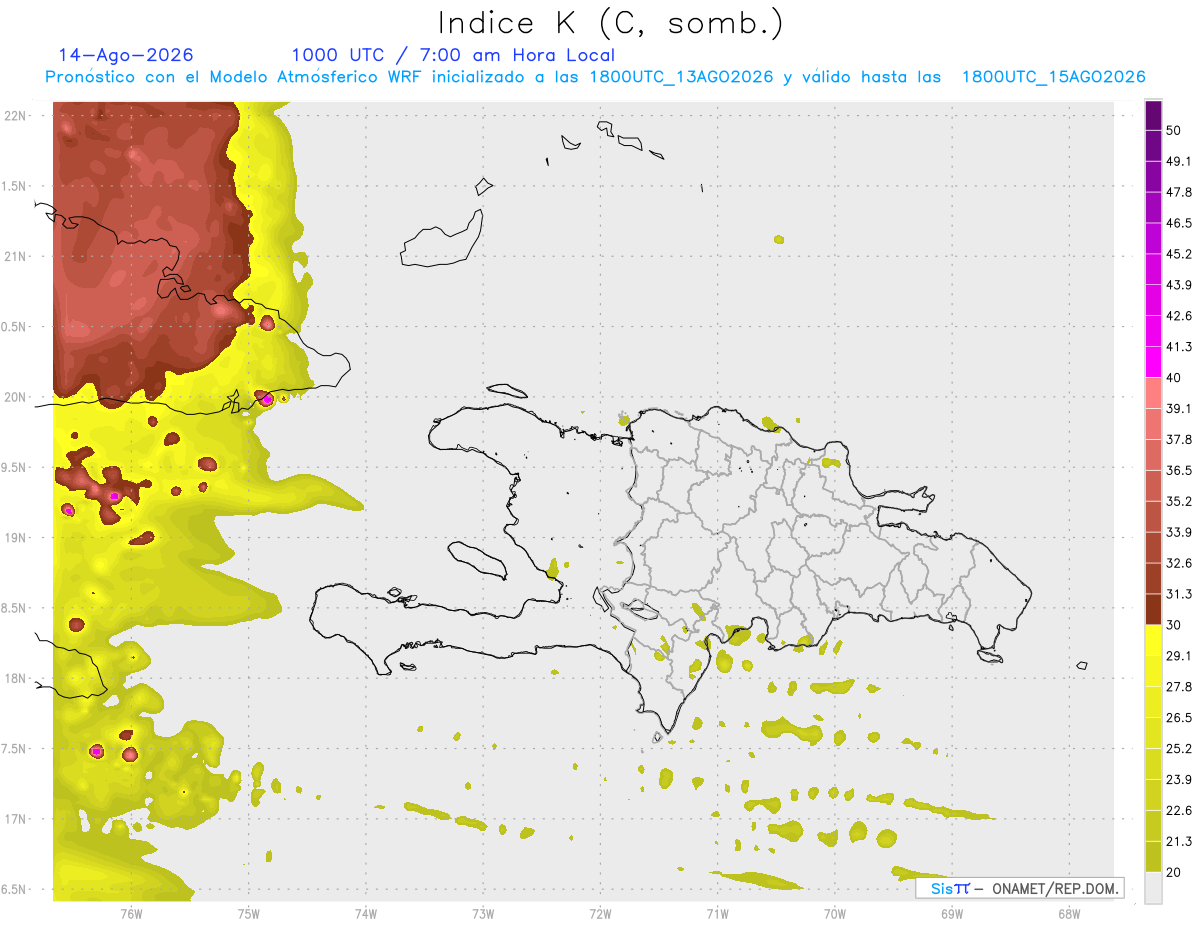Click the dark brown colorbar segment between 30 and 31.3
The width and height of the screenshot is (1200, 927).
click(x=1153, y=609)
